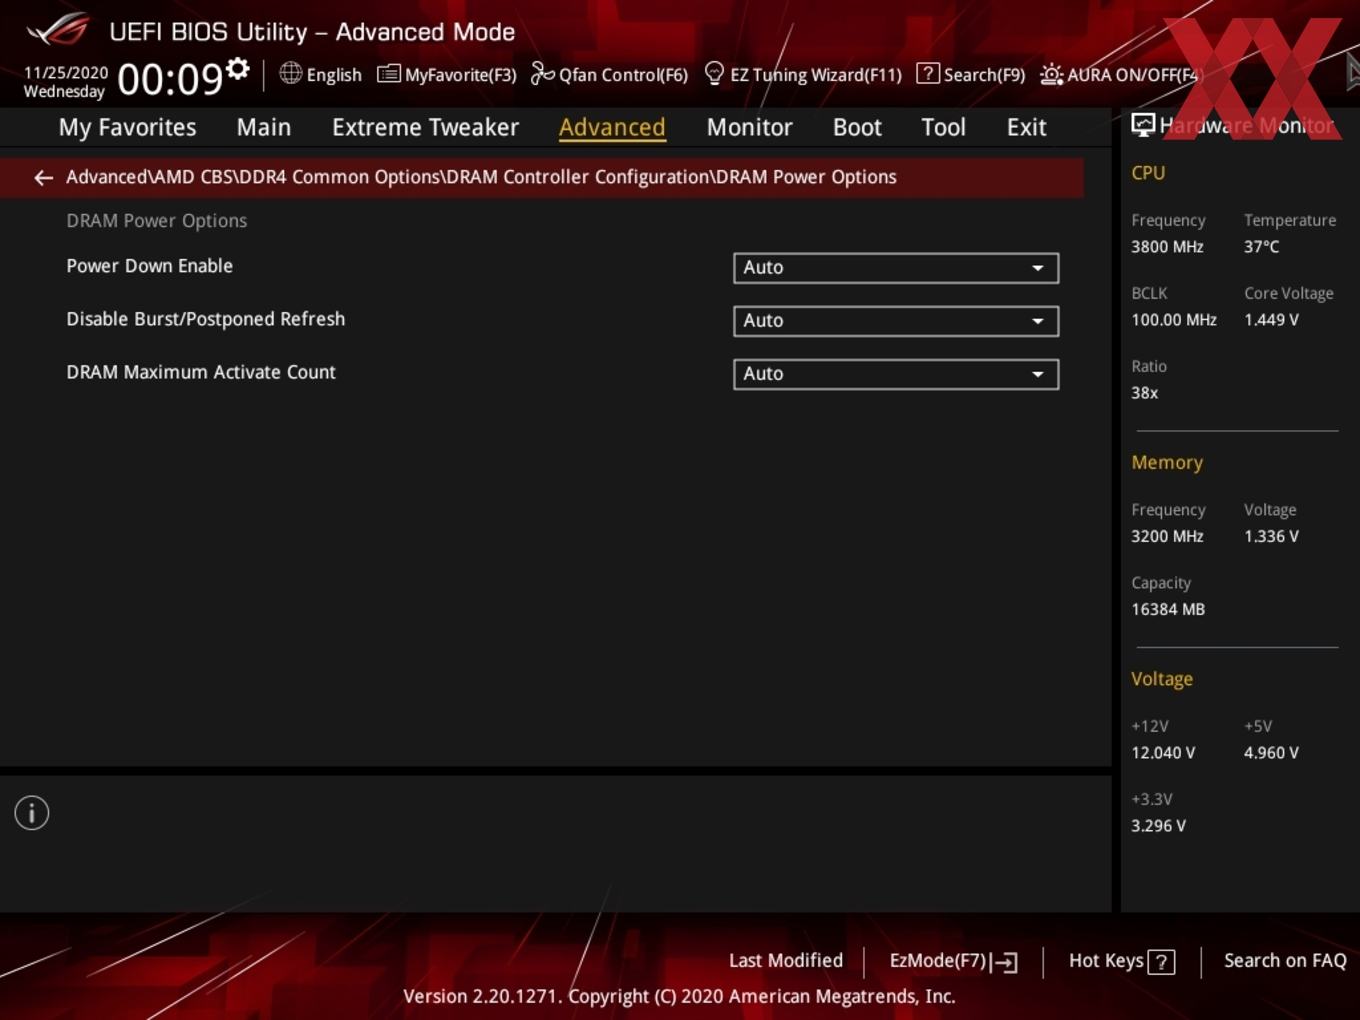Screen dimensions: 1360x1020
Task: Click +3.3V reading 3.296 V
Action: click(x=1158, y=826)
